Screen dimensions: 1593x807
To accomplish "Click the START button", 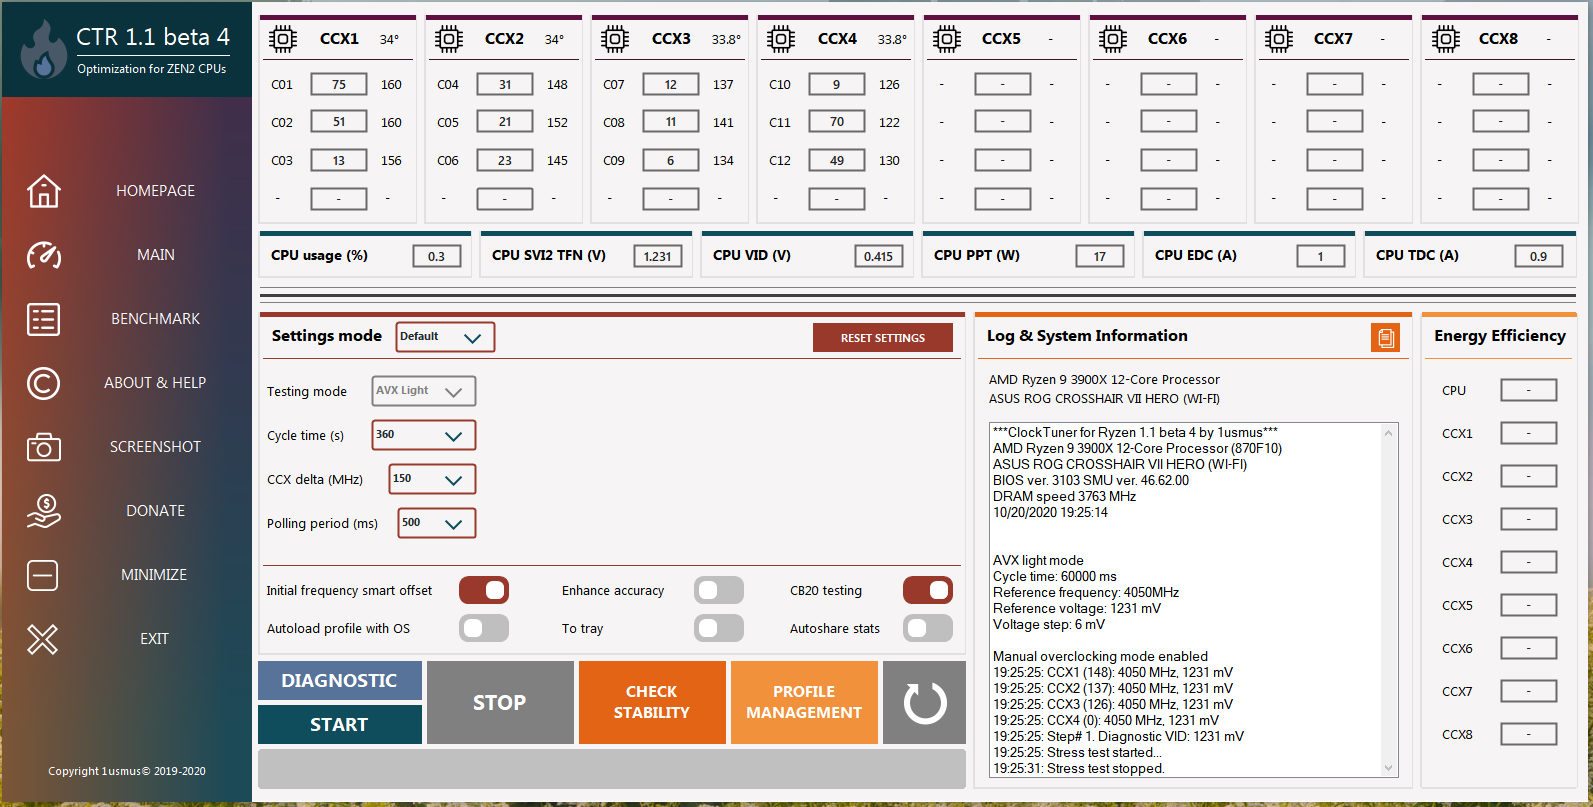I will click(340, 725).
